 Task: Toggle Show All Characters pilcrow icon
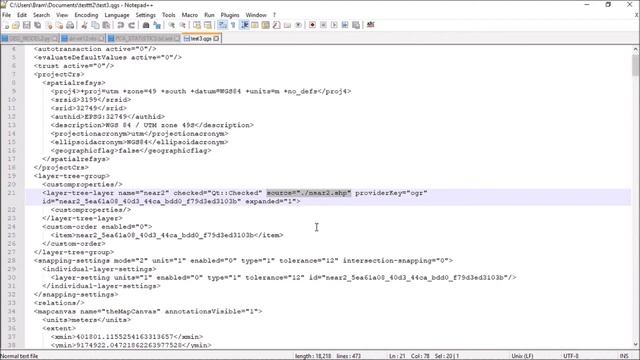click(233, 25)
